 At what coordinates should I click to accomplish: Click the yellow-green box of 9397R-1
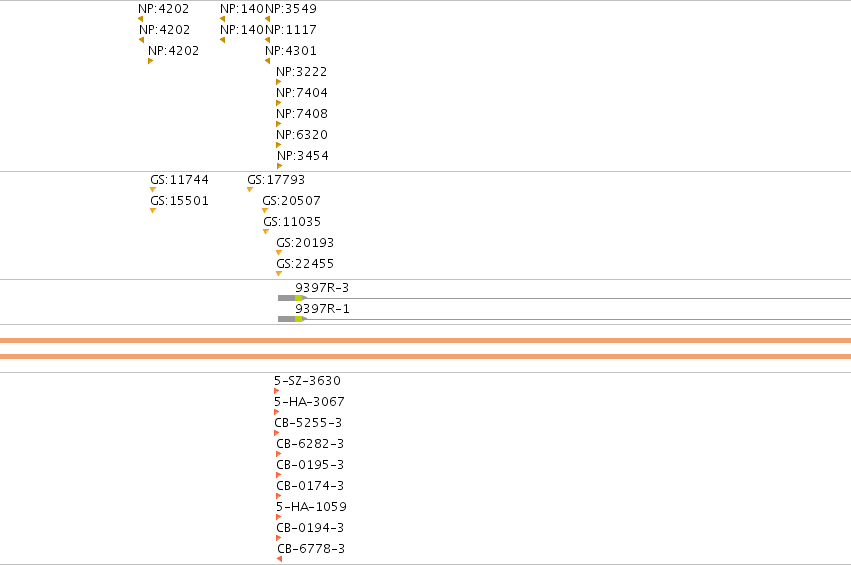pos(299,319)
